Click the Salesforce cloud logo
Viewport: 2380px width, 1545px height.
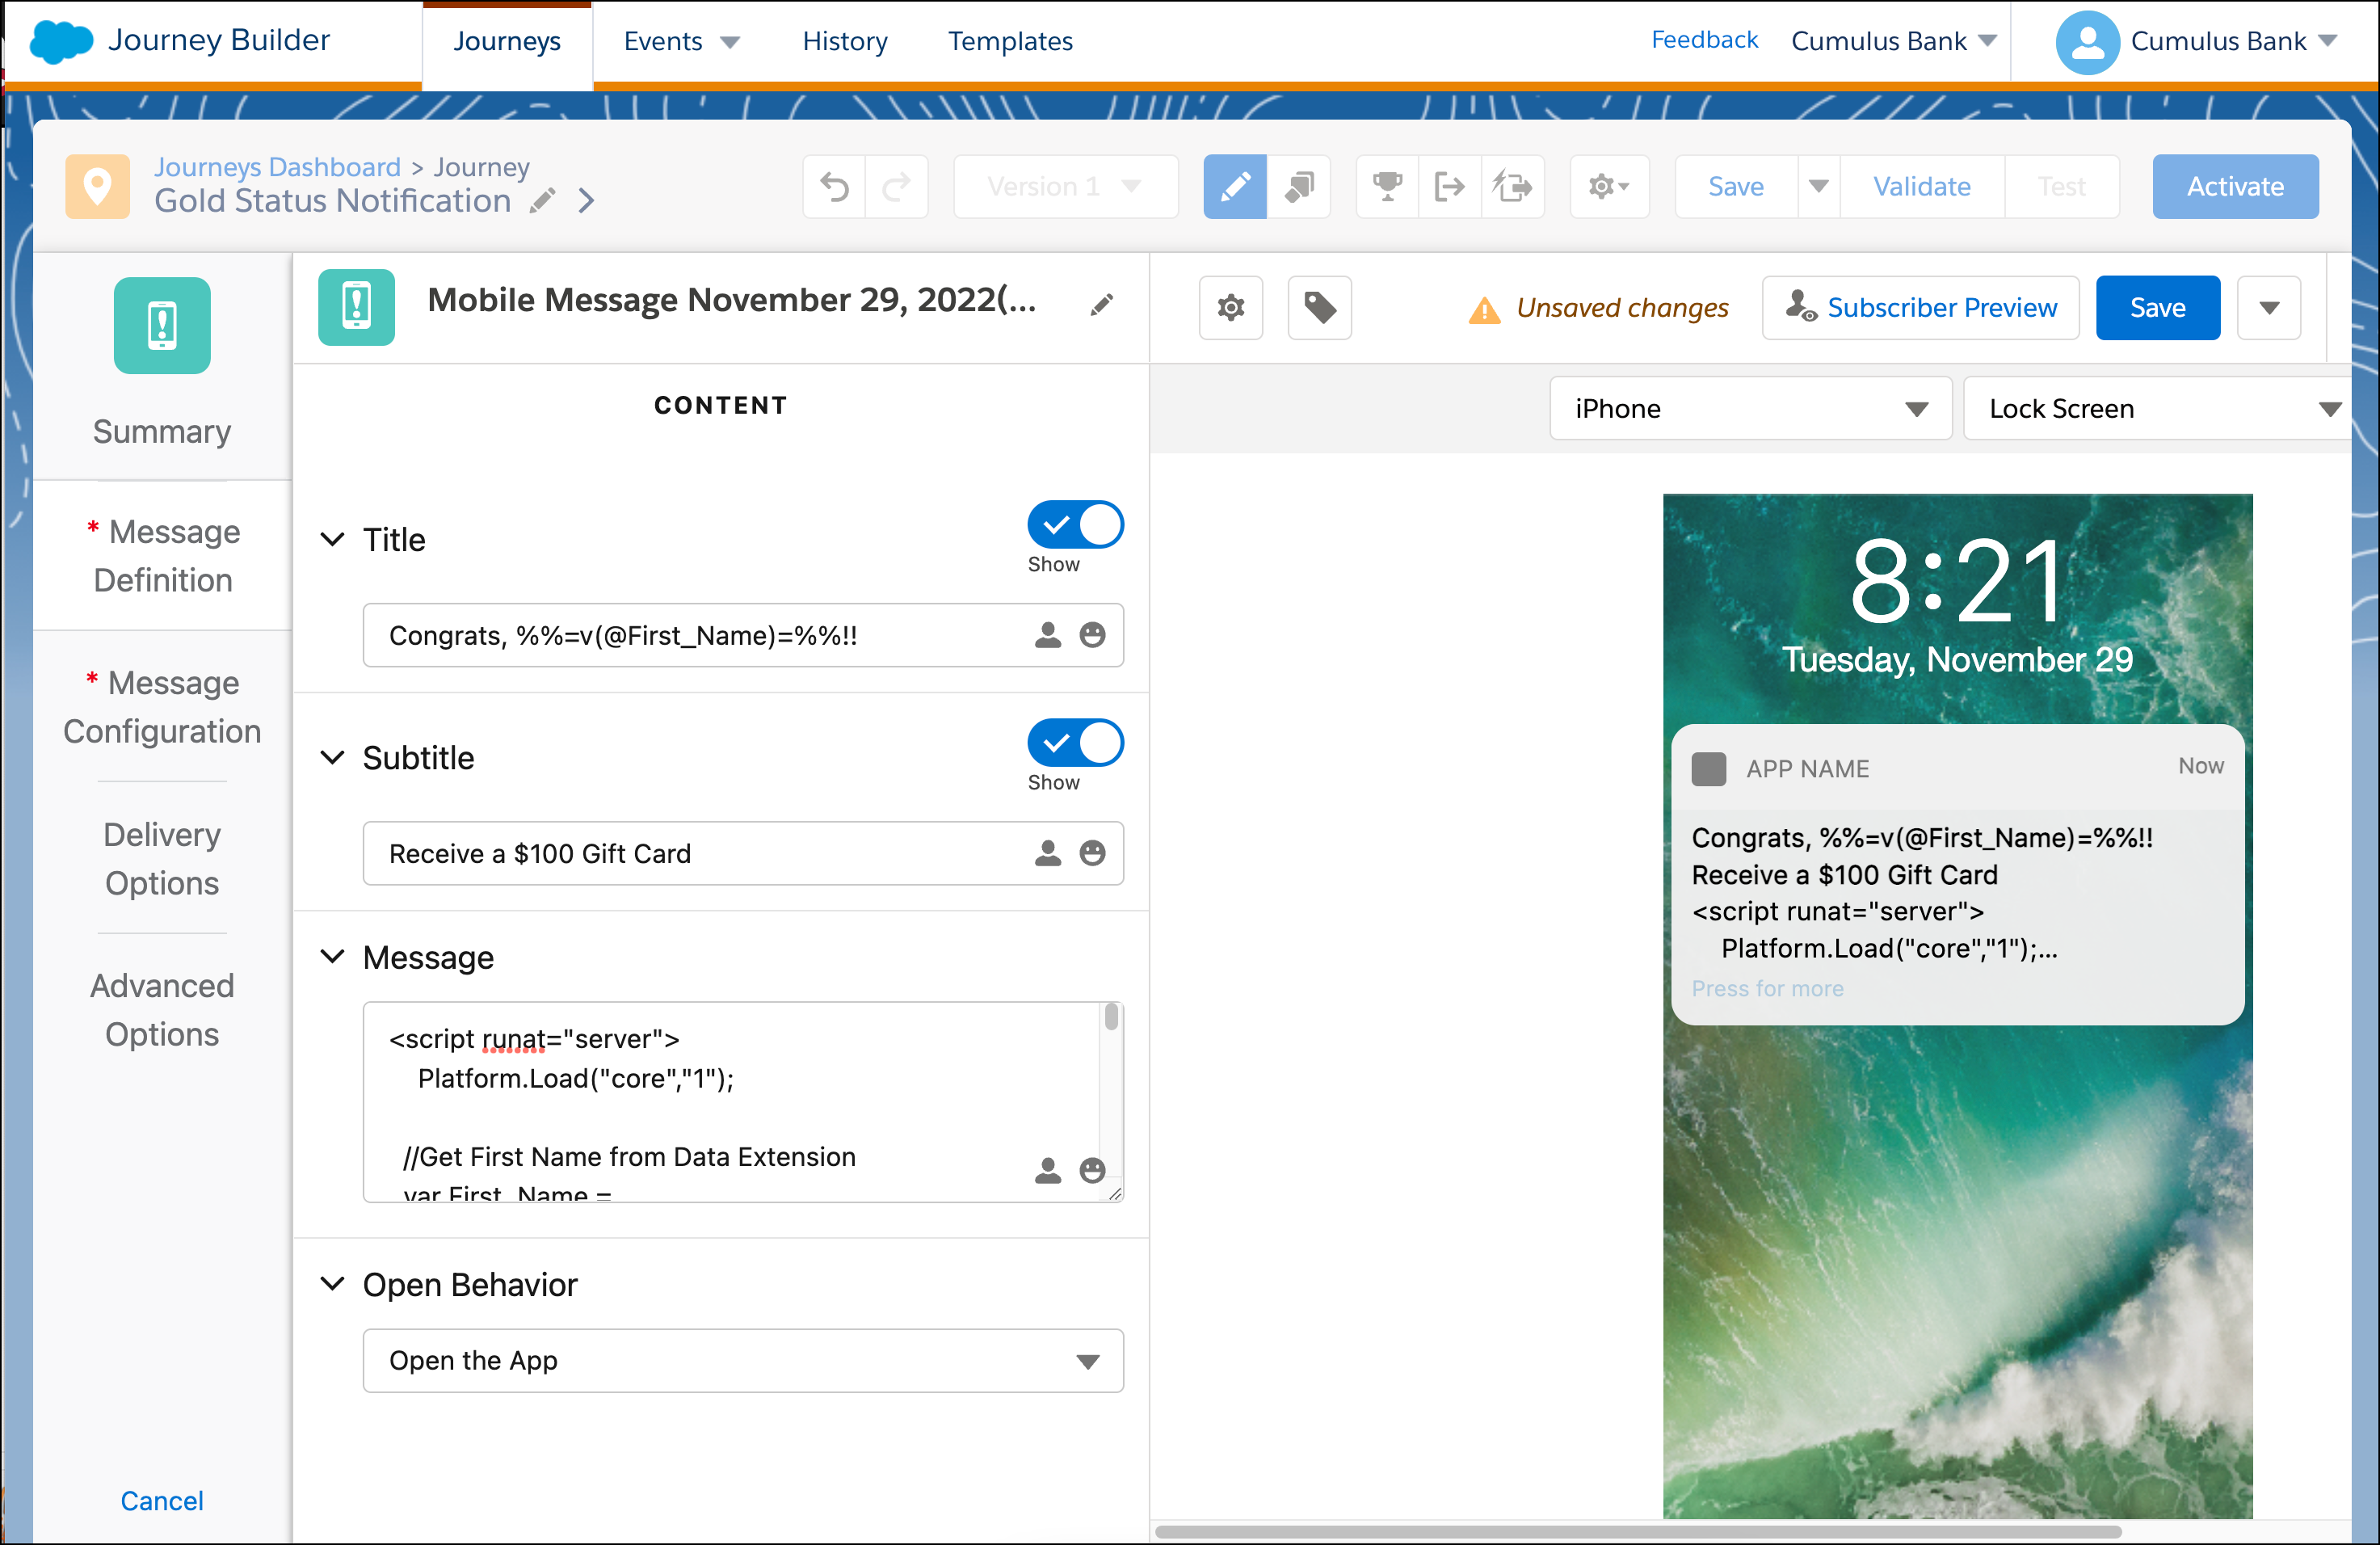(62, 41)
